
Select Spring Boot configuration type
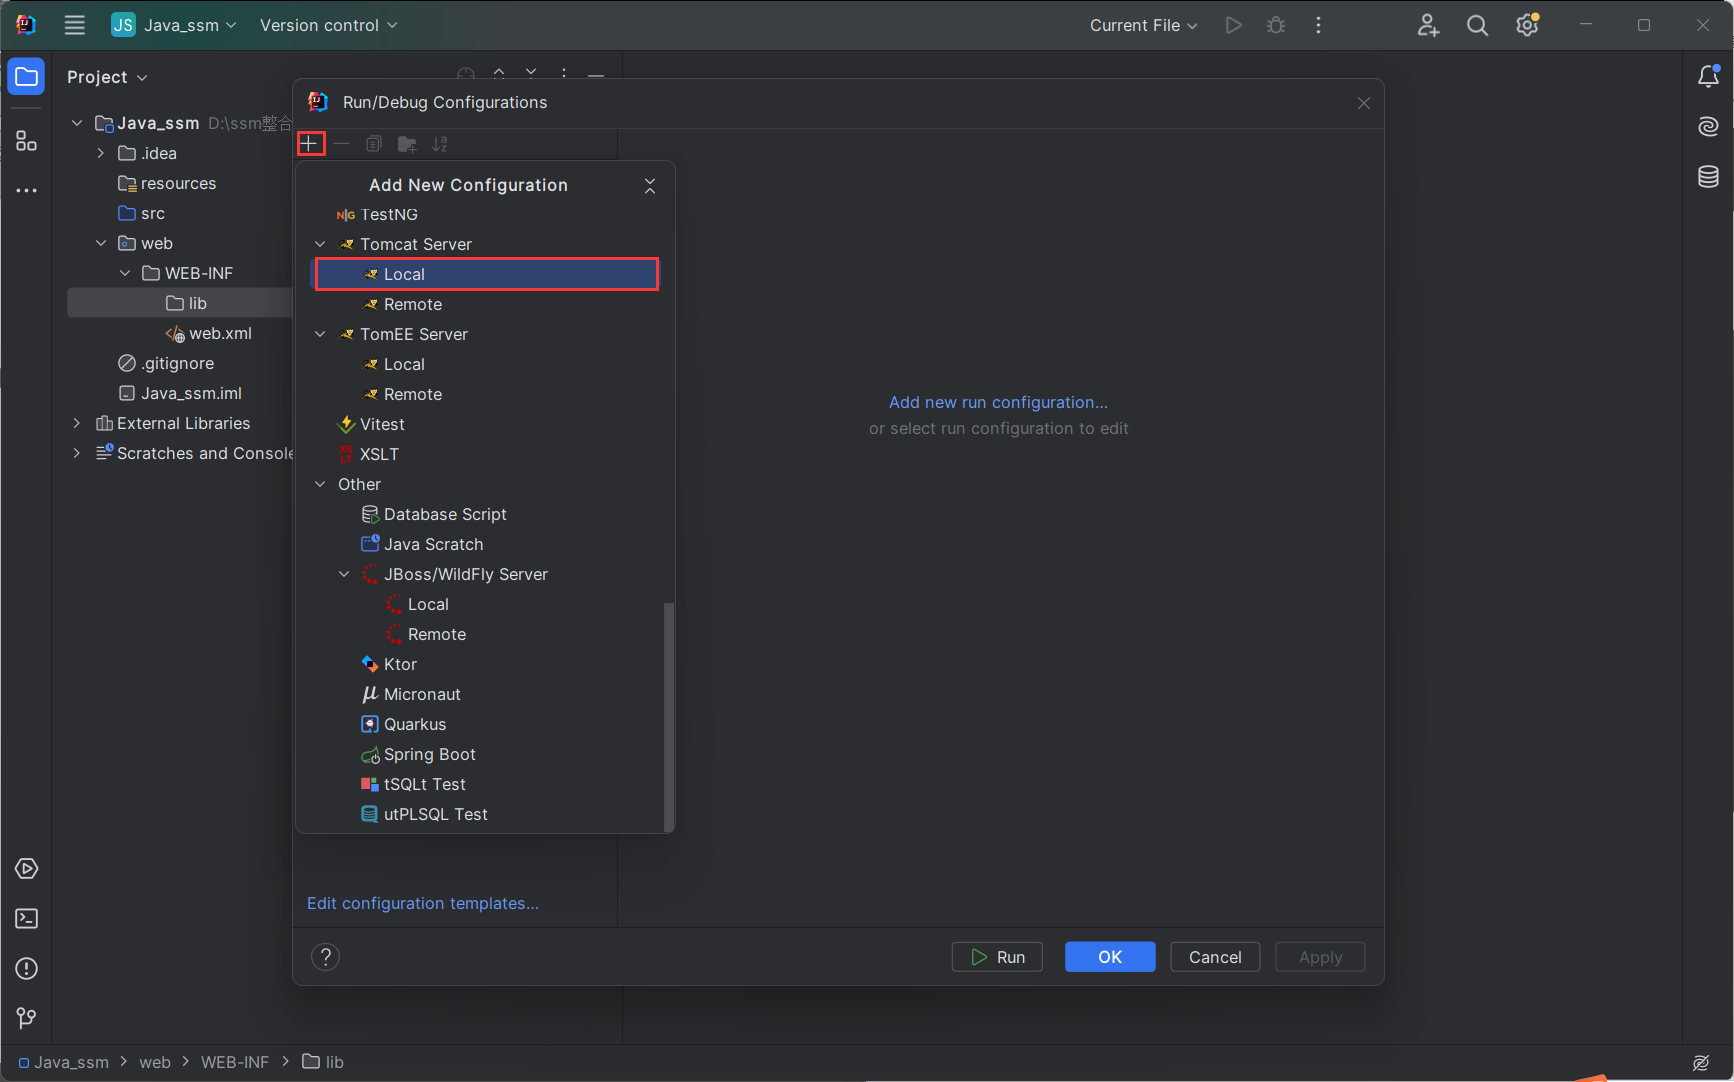[429, 755]
